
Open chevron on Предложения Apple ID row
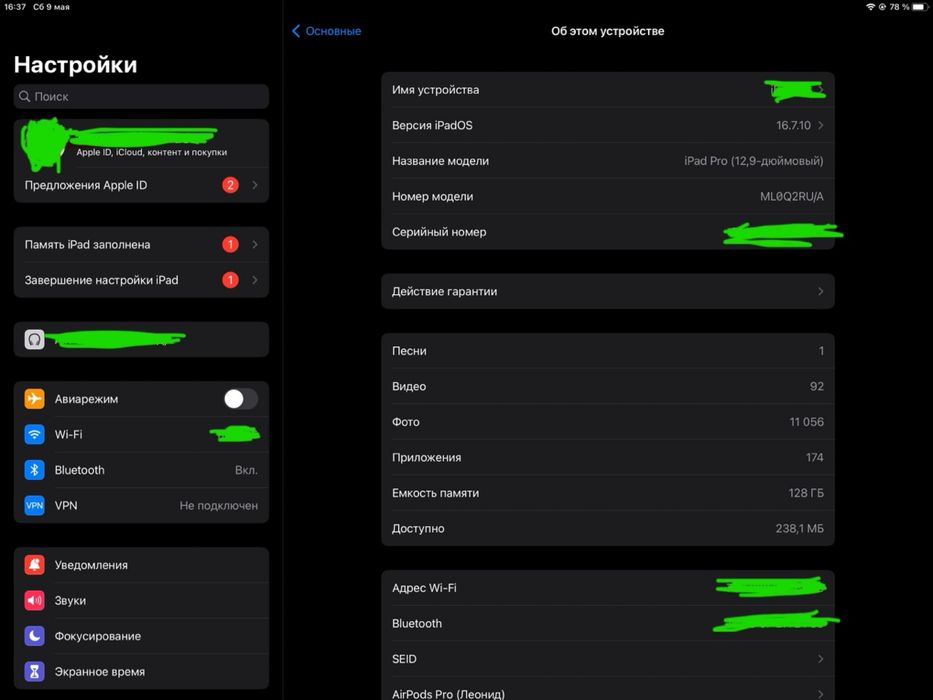click(255, 185)
